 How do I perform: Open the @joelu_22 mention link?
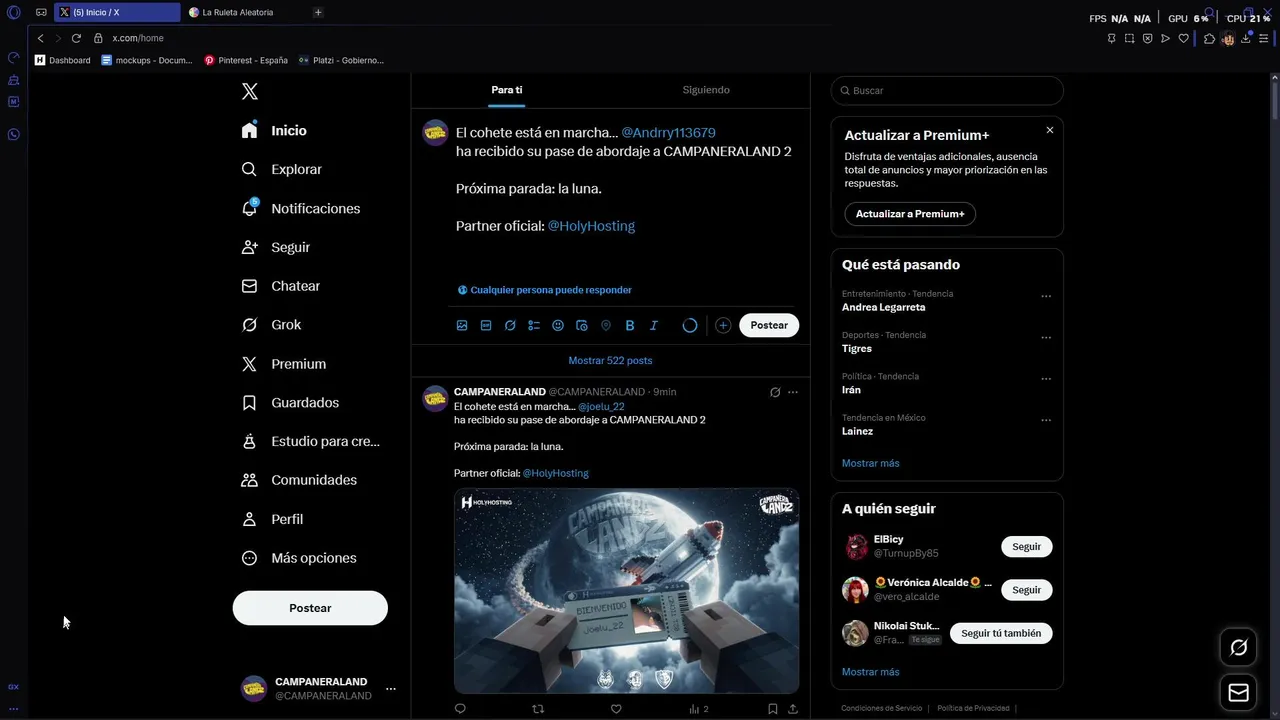(601, 407)
